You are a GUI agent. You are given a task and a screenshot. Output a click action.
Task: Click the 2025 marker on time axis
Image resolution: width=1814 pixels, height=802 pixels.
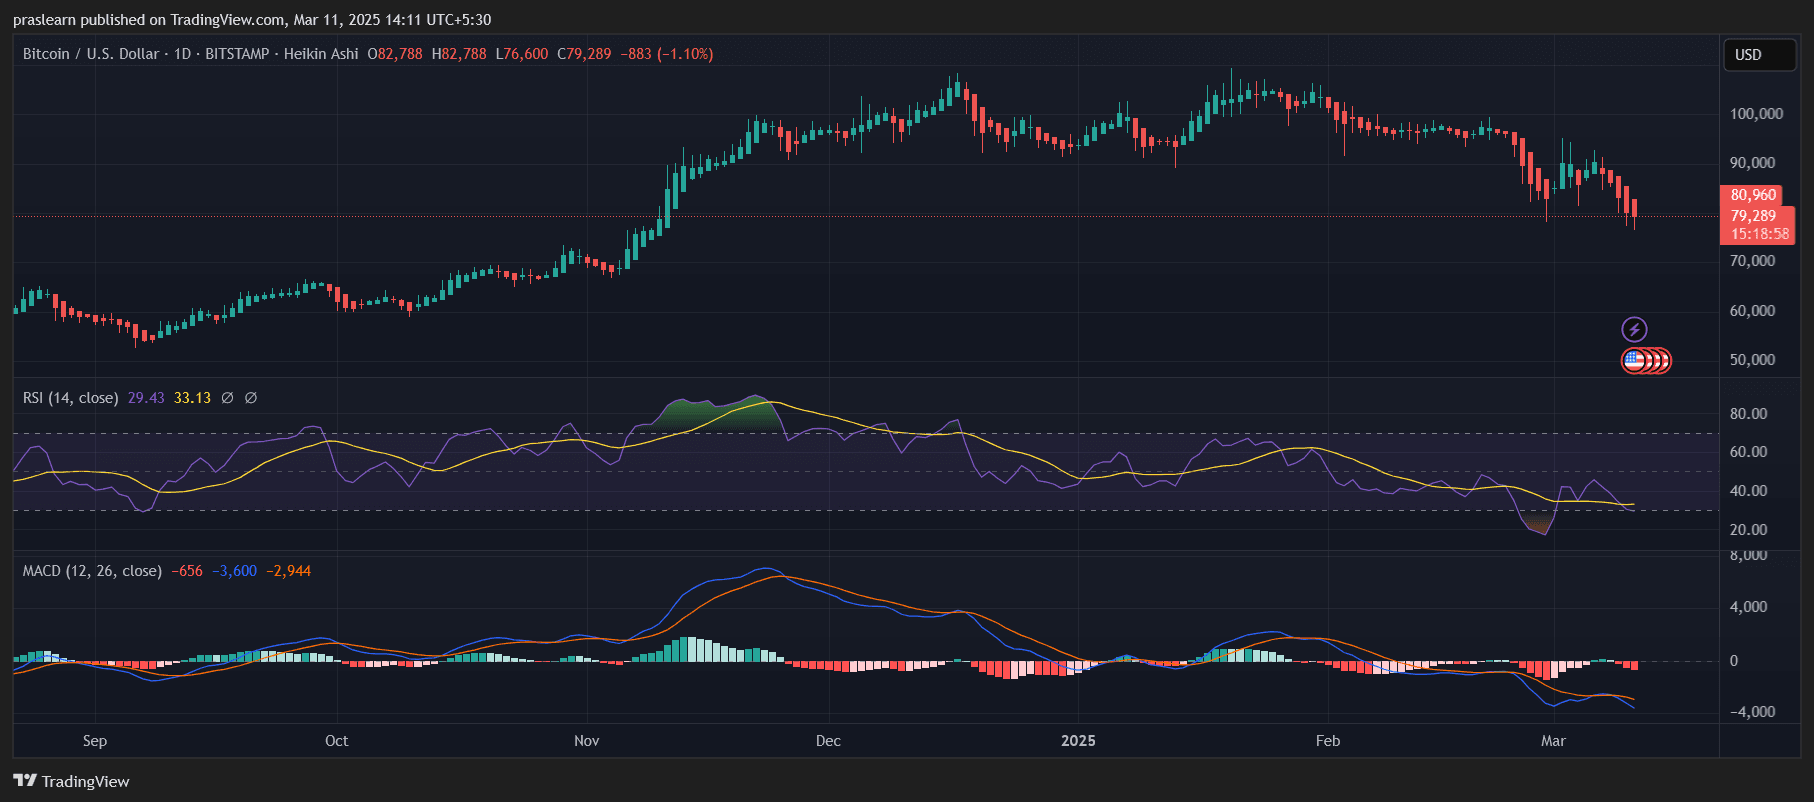[1078, 741]
